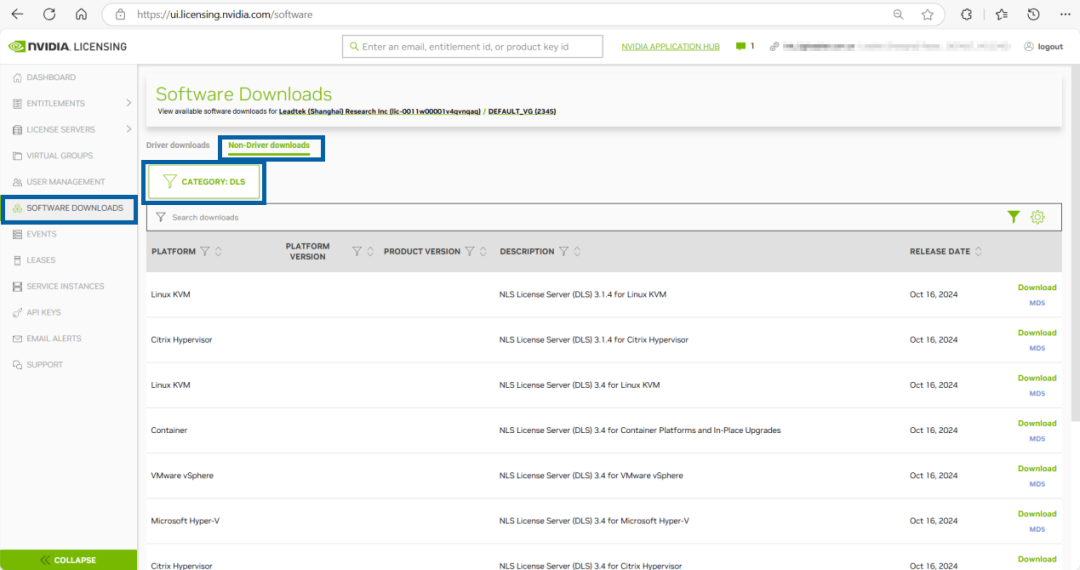Open MD5 for DLS 3.1.4 Citrix Hypervisor

pyautogui.click(x=1037, y=348)
